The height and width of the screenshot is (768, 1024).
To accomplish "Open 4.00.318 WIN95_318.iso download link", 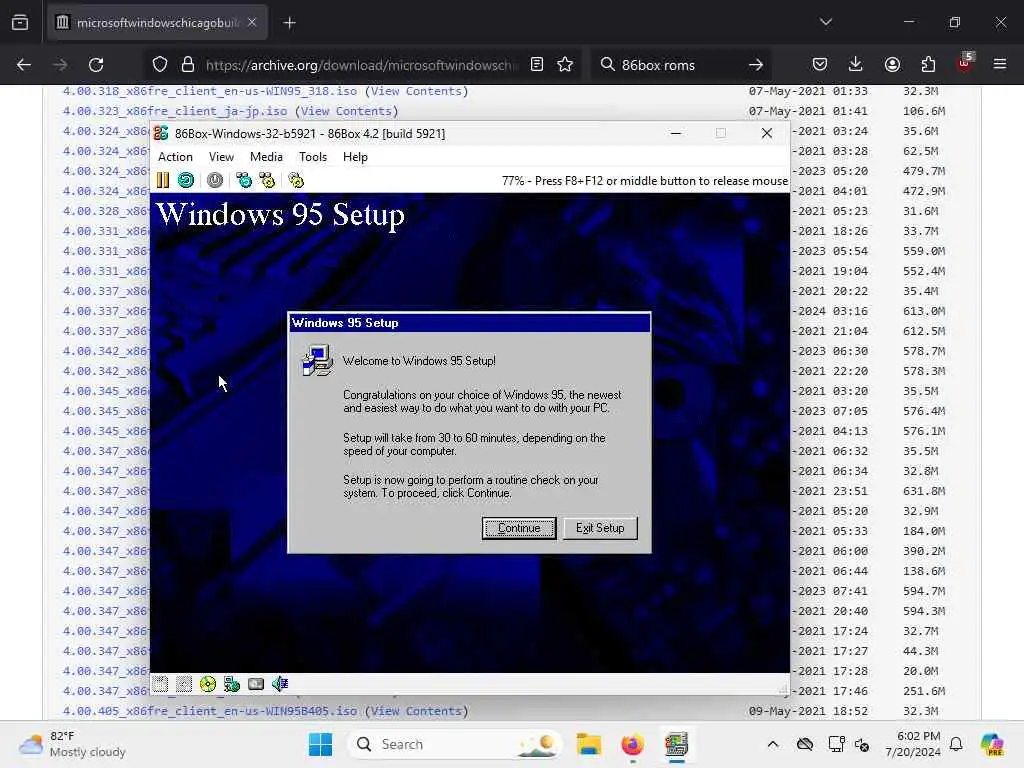I will point(210,91).
